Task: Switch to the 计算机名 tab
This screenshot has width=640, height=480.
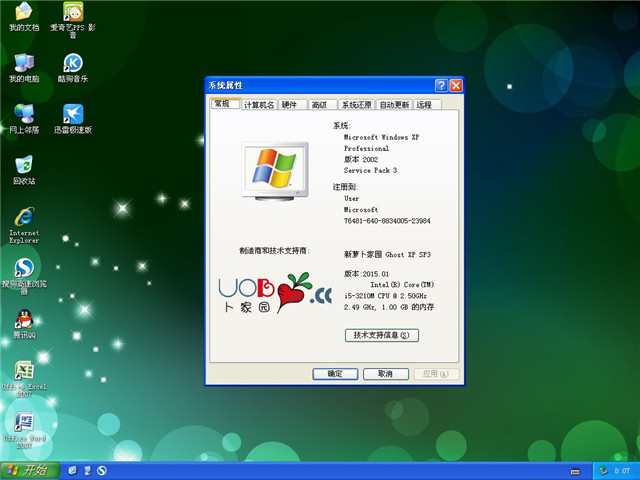Action: 257,104
